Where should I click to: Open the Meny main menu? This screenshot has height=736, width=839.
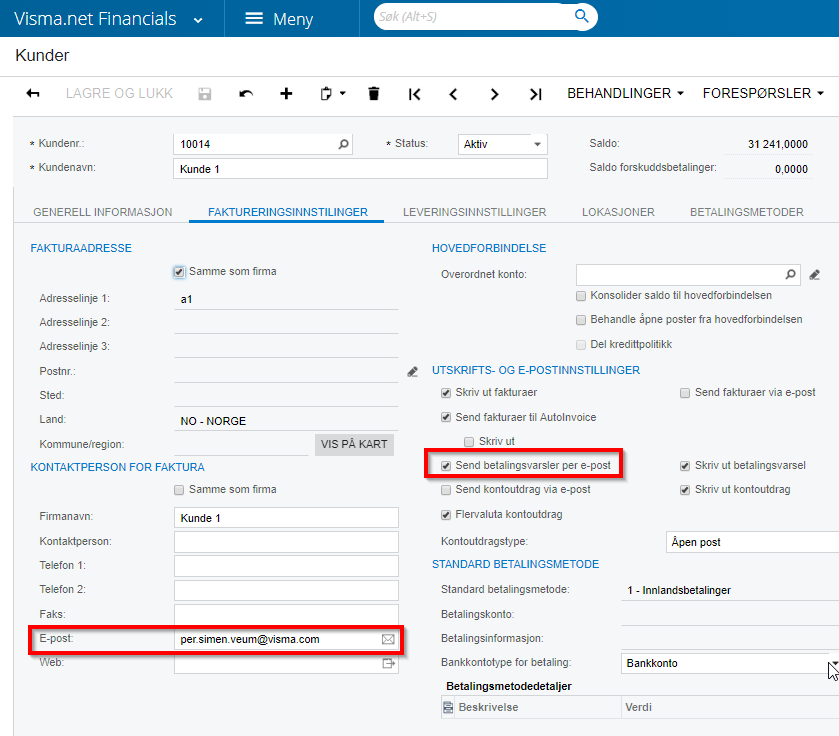(279, 19)
